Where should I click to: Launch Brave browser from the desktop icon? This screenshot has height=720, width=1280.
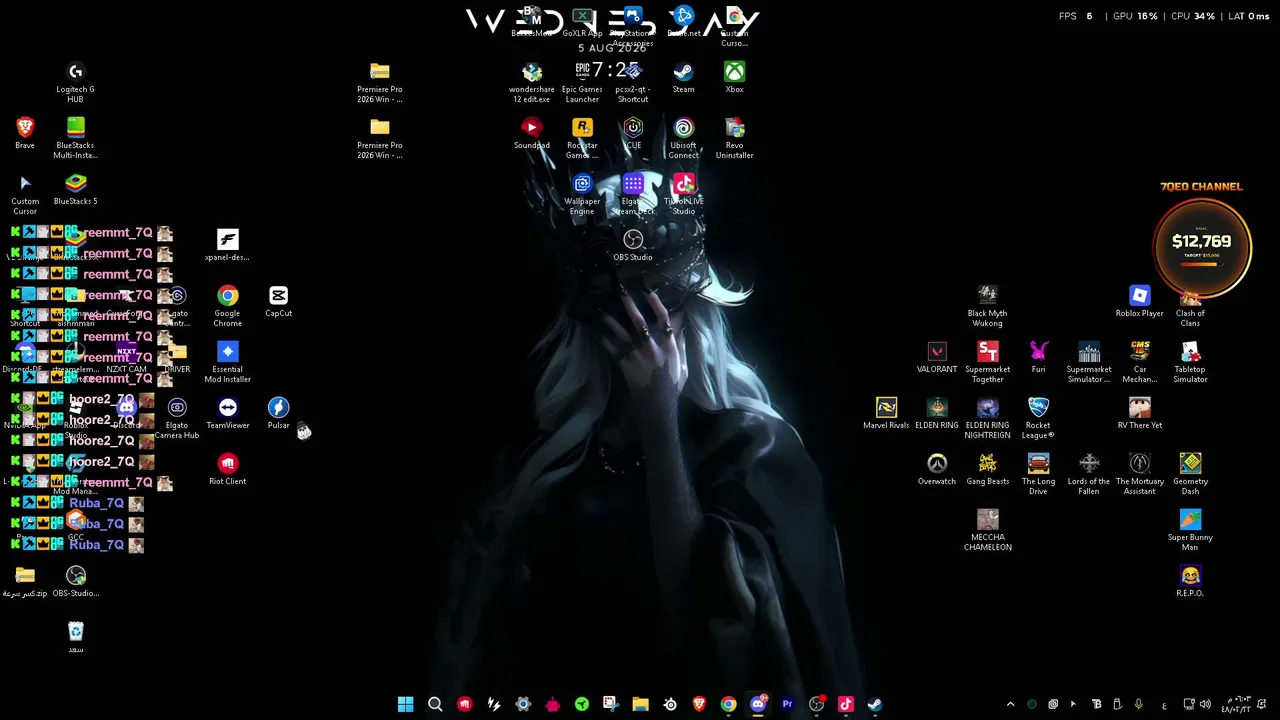click(25, 128)
